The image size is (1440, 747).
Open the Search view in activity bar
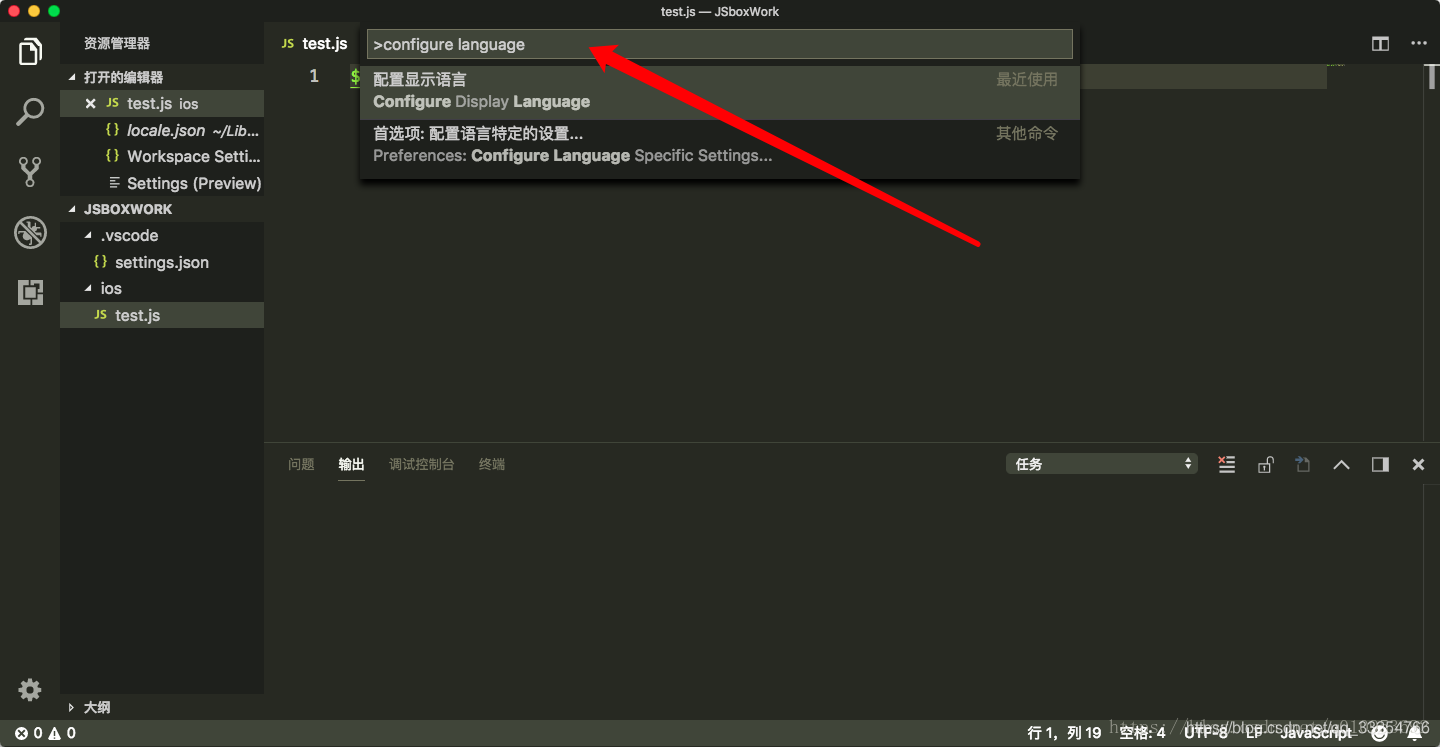(x=30, y=112)
